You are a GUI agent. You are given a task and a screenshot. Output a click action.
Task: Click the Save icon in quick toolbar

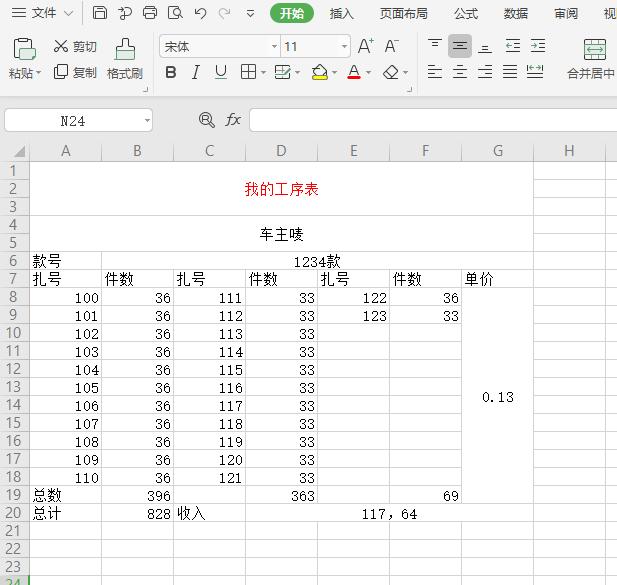click(100, 13)
